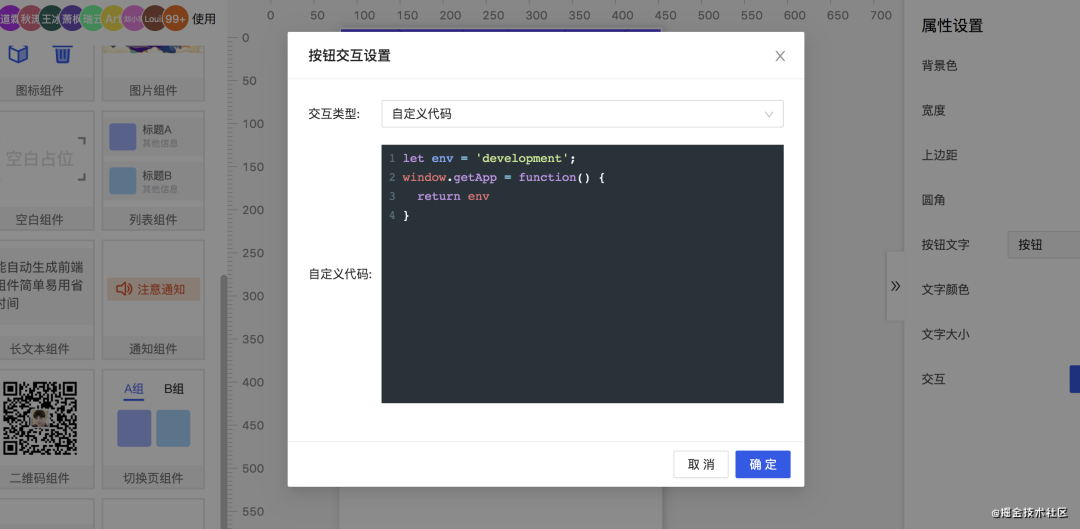
Task: Click the component list vertical scrollbar
Action: pyautogui.click(x=223, y=402)
